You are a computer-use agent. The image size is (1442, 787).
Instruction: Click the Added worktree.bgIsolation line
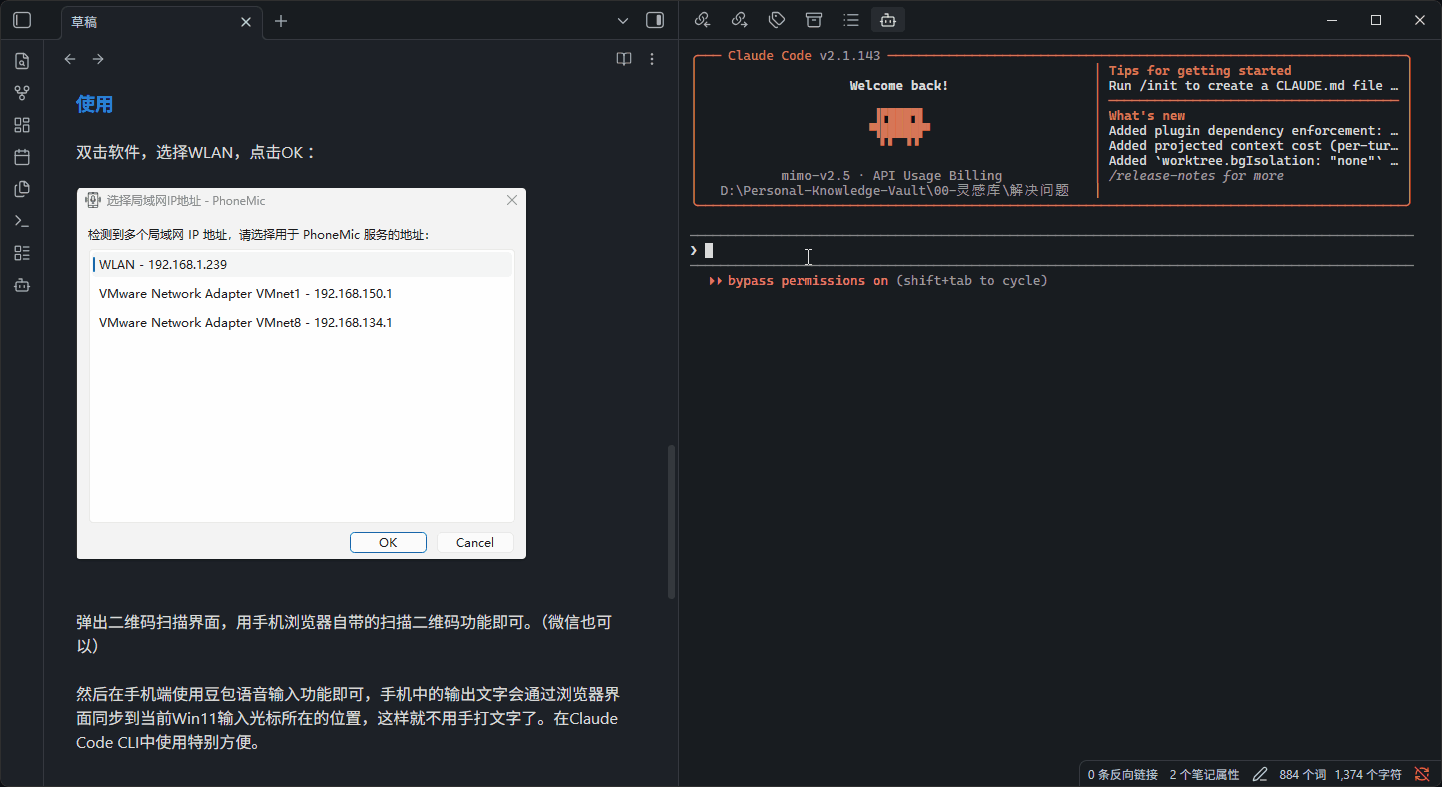1254,161
